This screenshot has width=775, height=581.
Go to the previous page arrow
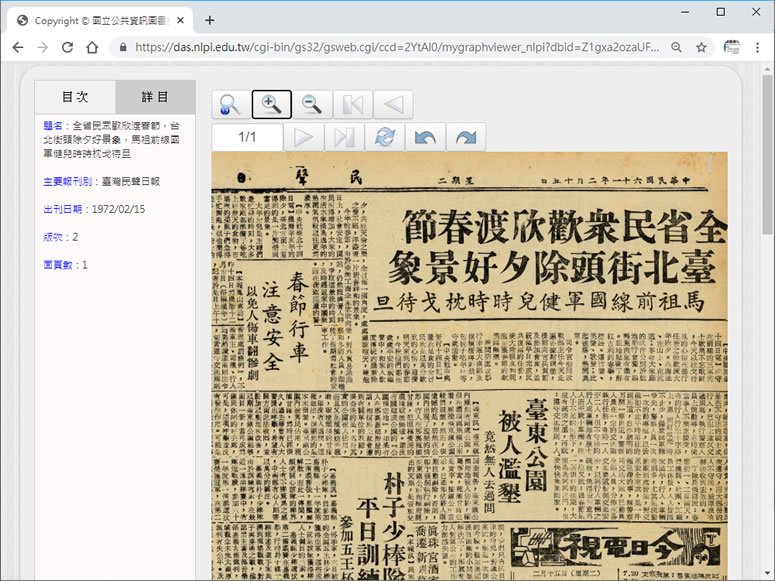click(392, 104)
